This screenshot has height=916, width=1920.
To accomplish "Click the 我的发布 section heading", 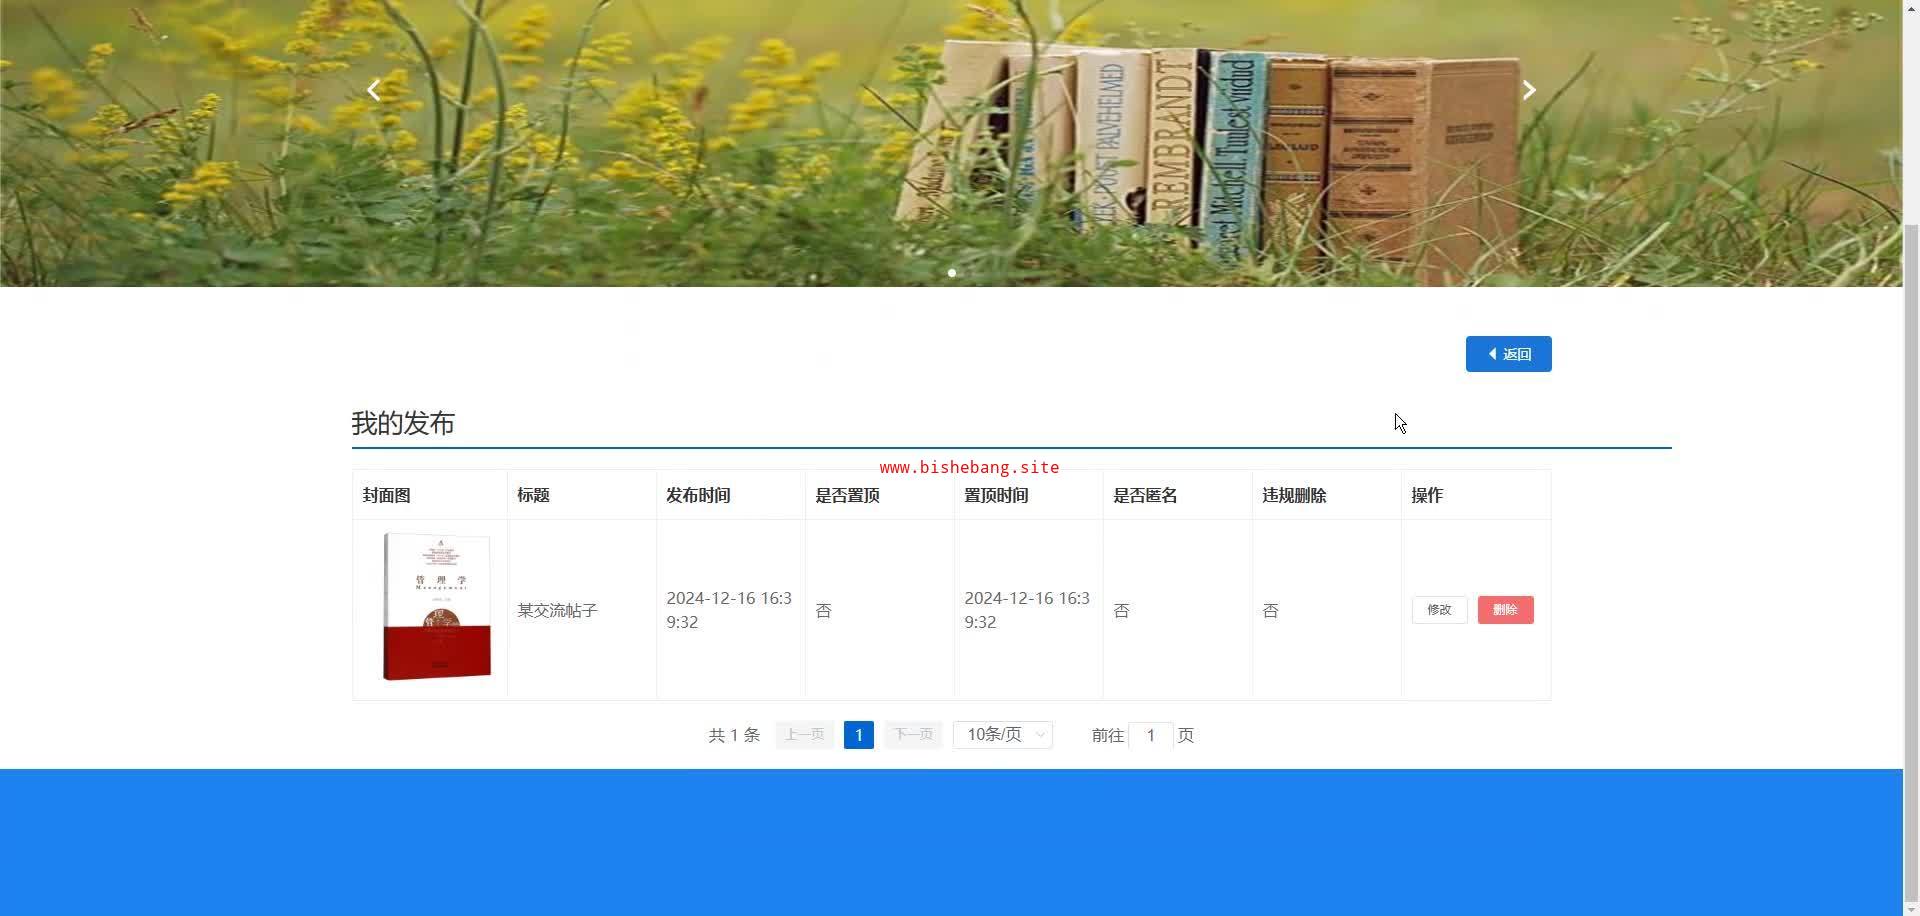I will pyautogui.click(x=403, y=423).
